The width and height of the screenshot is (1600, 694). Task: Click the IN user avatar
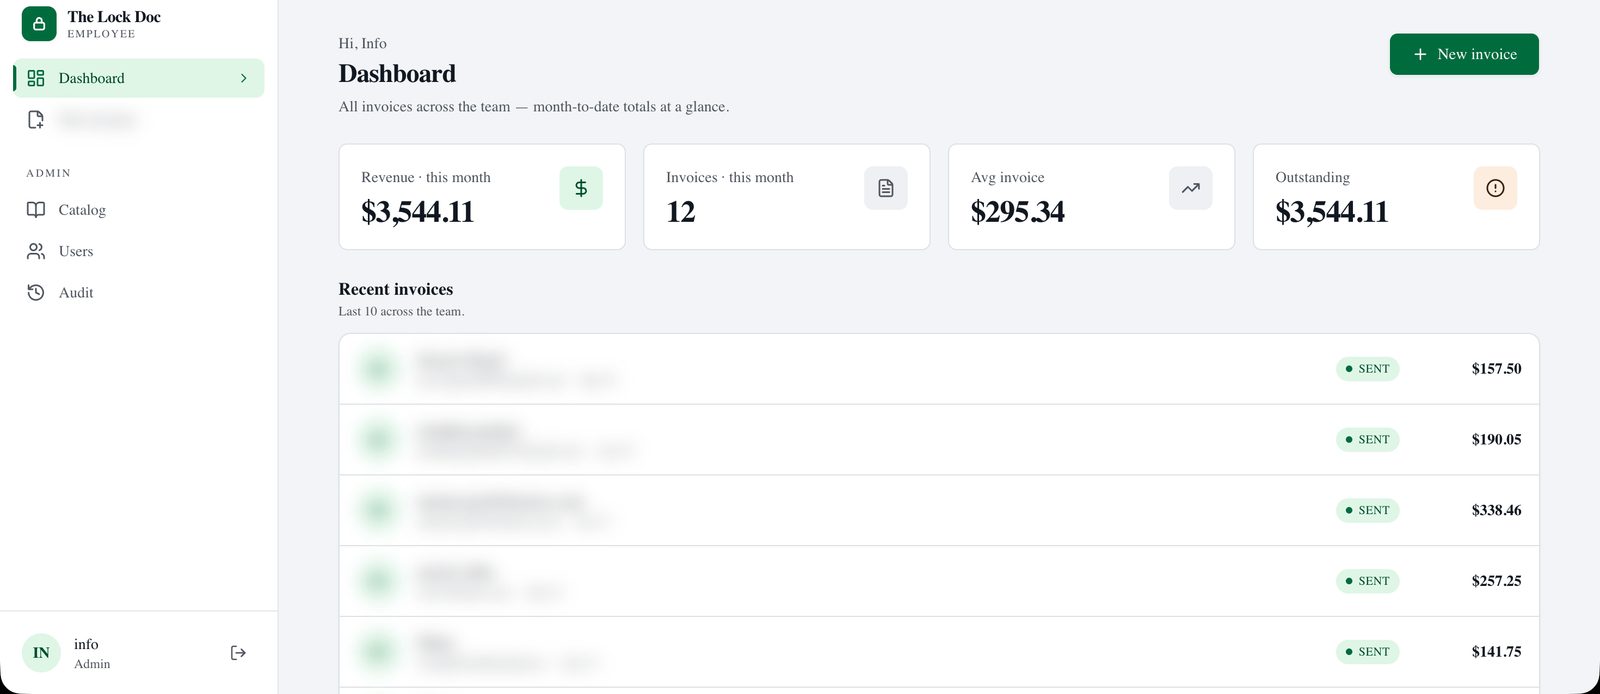[41, 653]
